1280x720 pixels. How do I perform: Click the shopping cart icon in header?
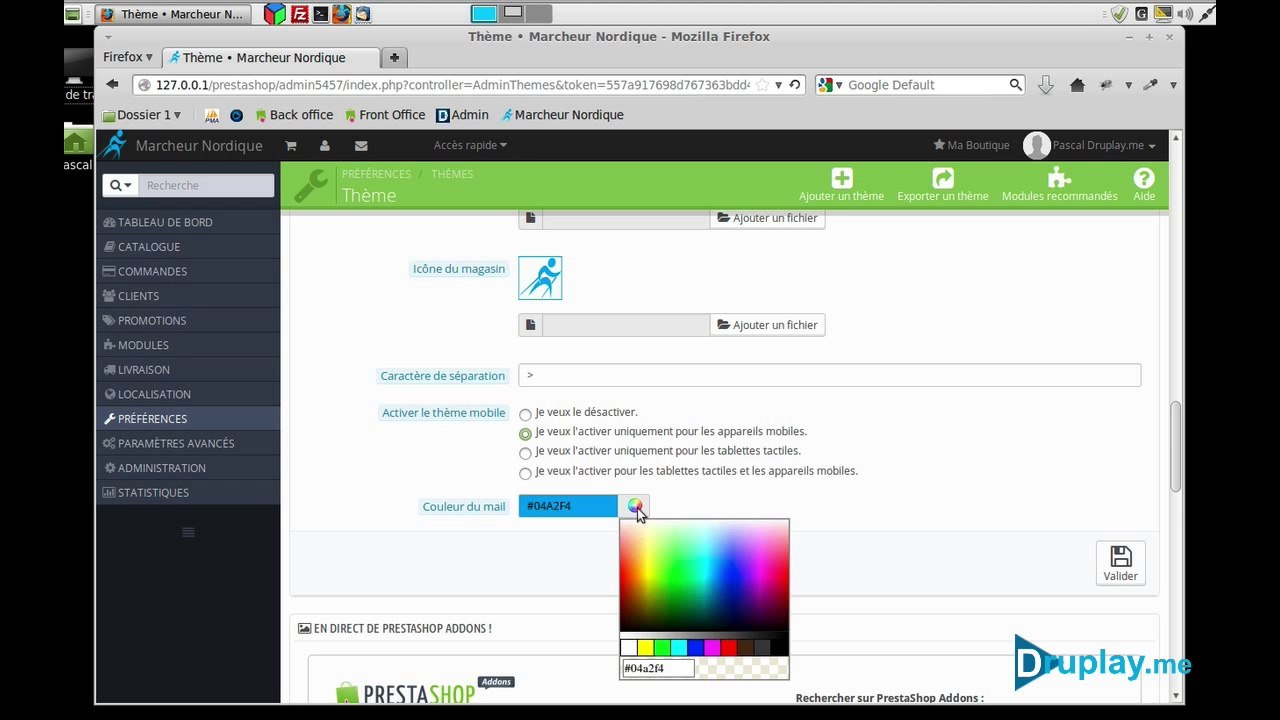(x=290, y=145)
